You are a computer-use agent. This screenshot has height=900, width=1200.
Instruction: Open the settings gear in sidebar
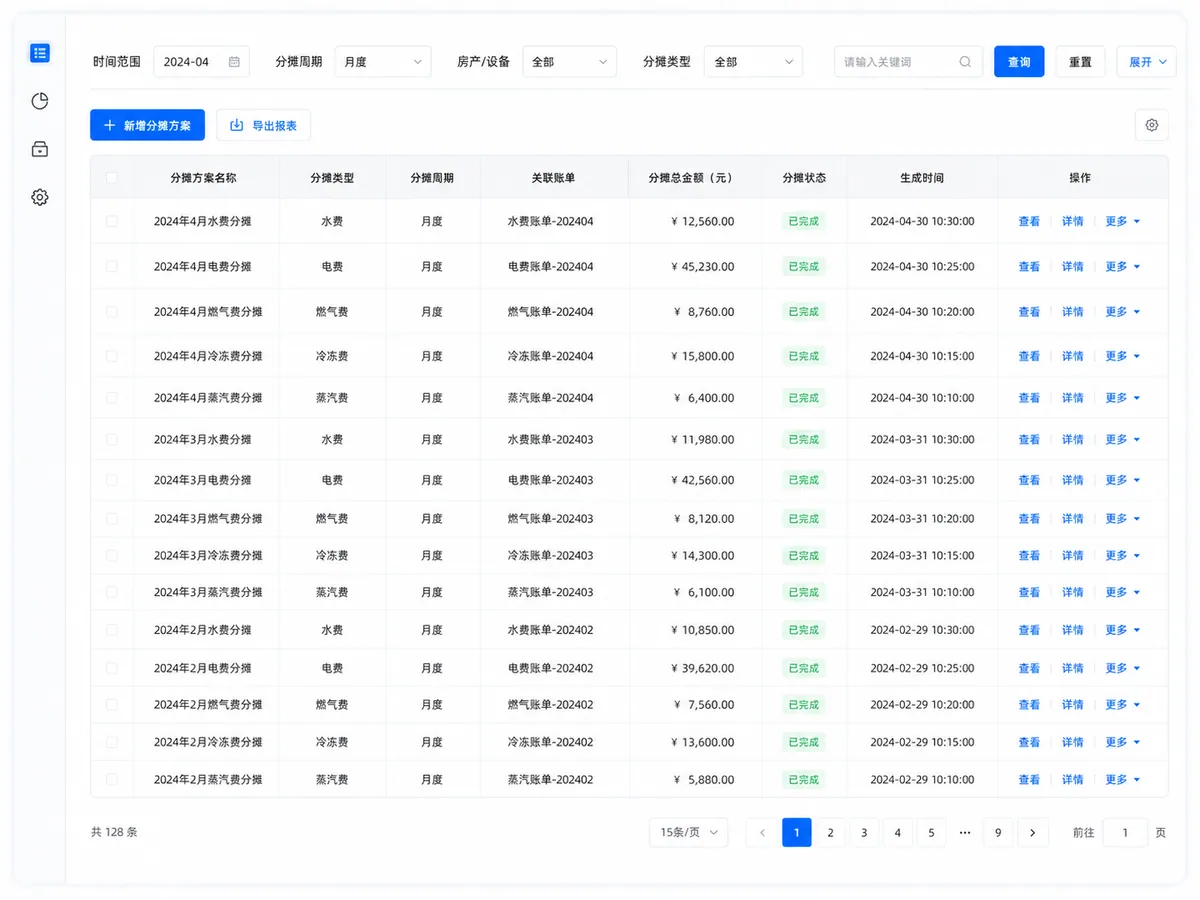tap(40, 197)
